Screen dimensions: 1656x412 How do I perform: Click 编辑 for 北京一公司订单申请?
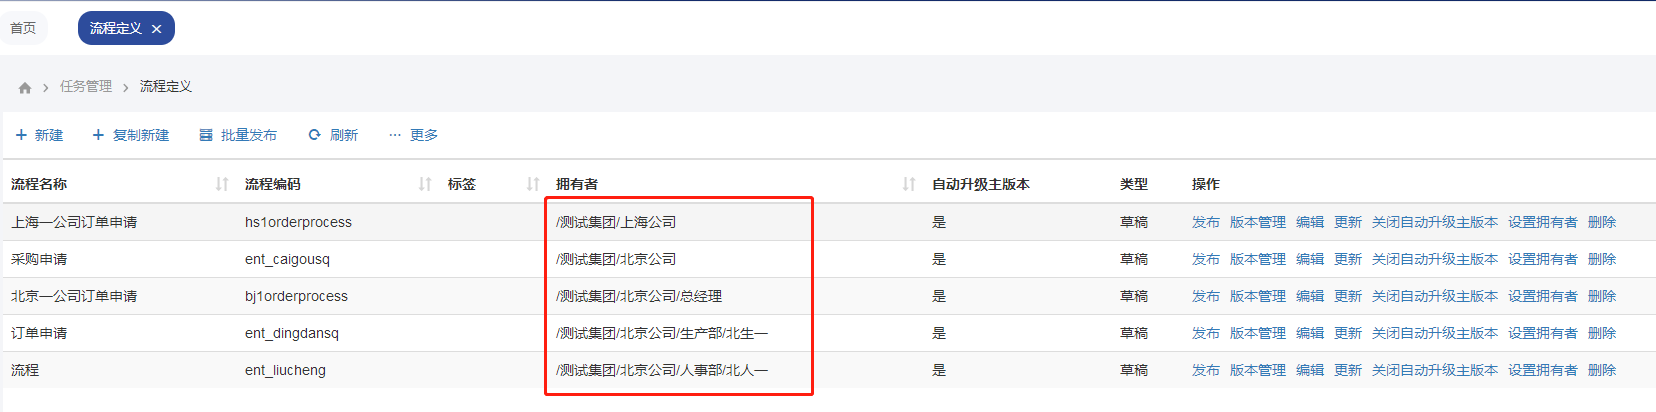(1309, 296)
